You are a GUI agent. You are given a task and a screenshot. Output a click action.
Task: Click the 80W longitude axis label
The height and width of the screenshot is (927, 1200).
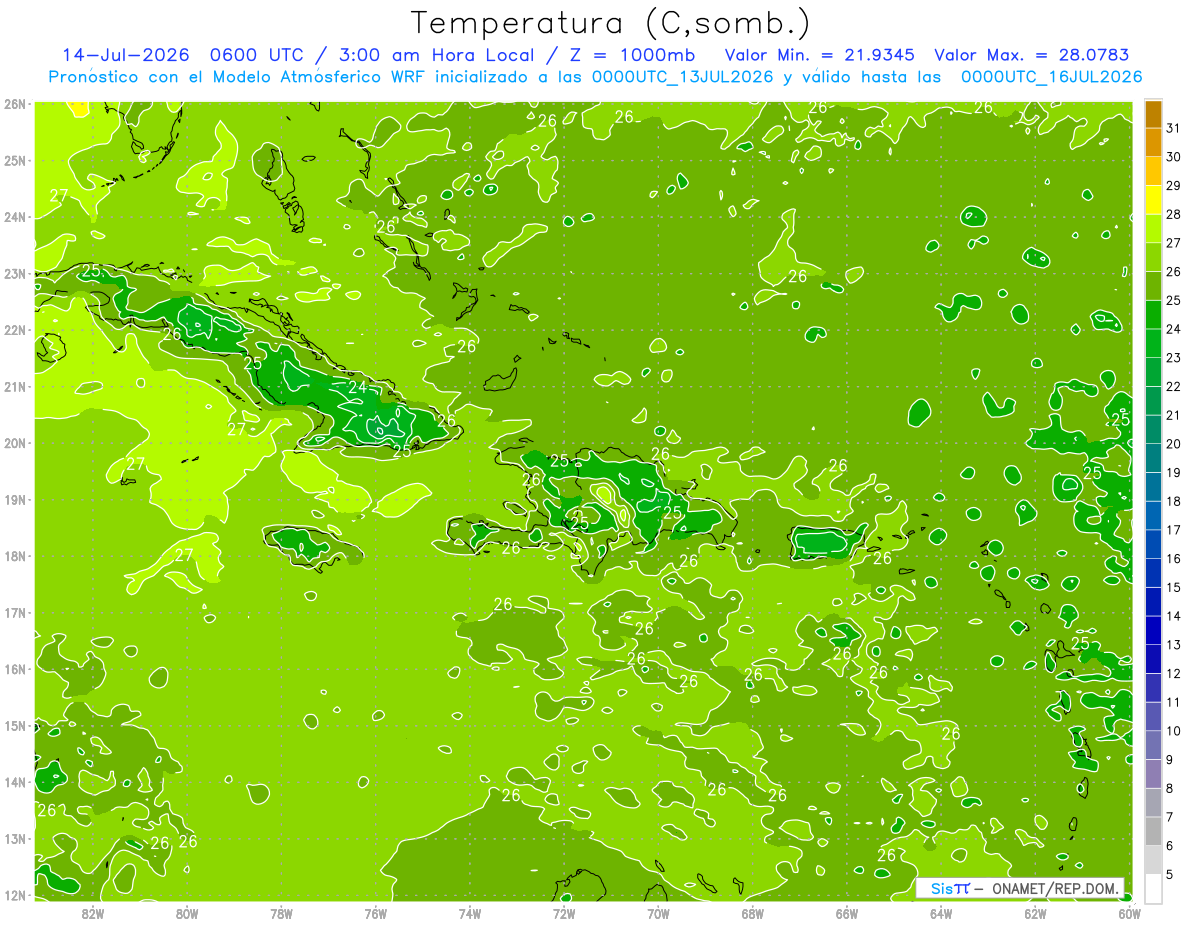coord(187,913)
